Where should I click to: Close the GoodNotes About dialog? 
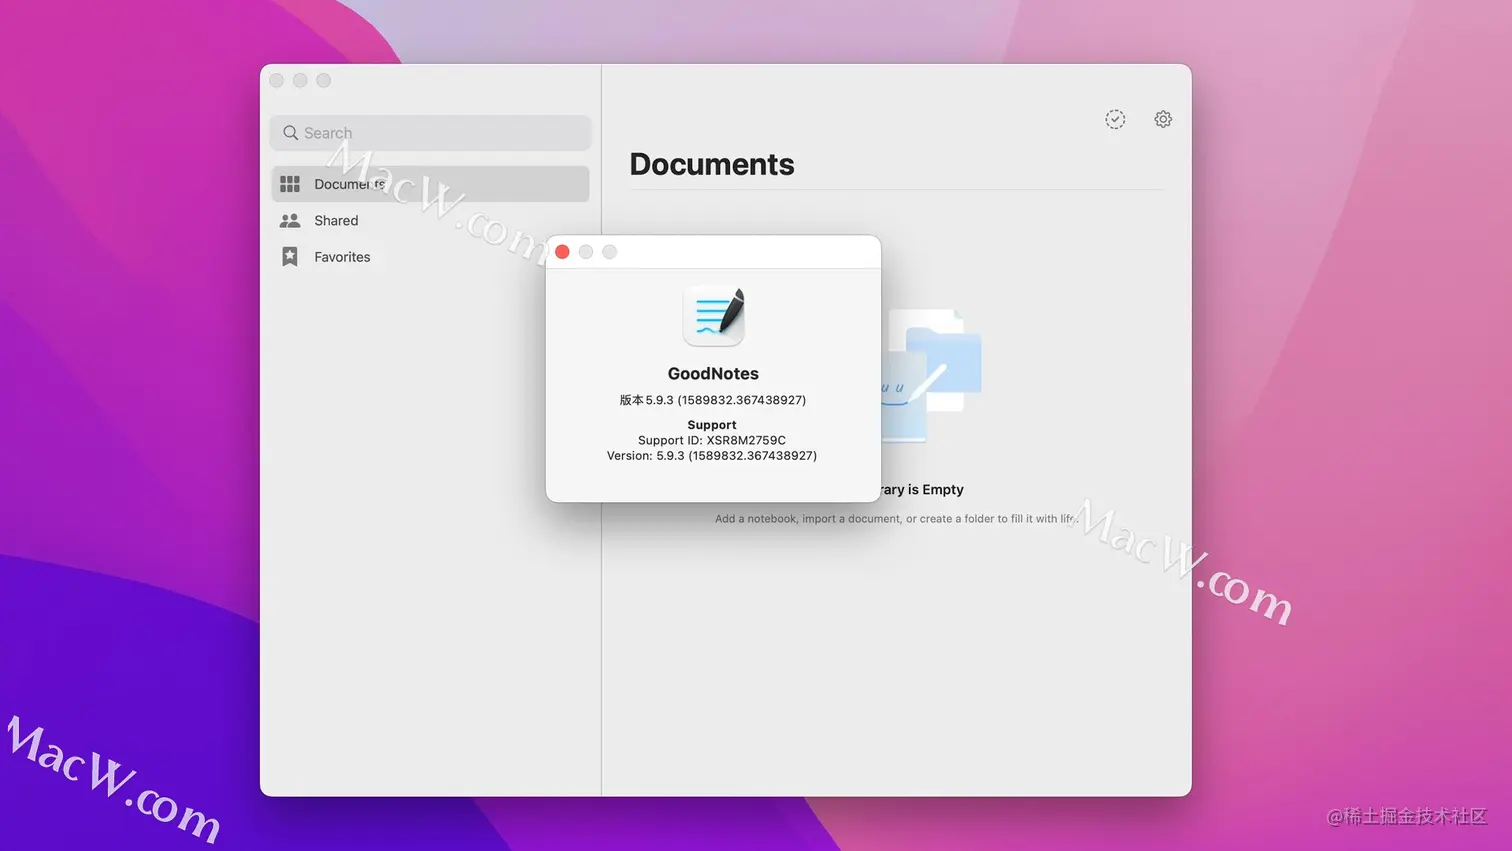(562, 252)
